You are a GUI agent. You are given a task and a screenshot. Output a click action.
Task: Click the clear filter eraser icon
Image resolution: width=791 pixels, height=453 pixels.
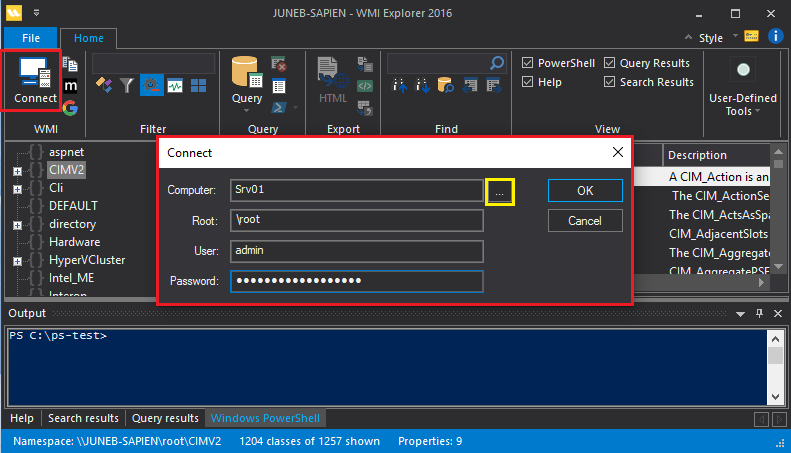(x=104, y=85)
